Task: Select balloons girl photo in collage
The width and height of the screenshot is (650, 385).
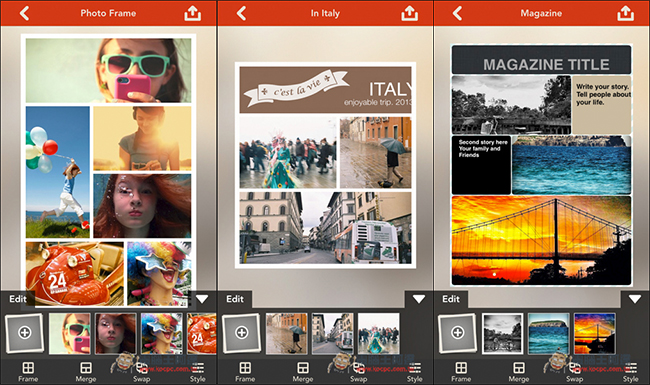Action: (x=58, y=172)
